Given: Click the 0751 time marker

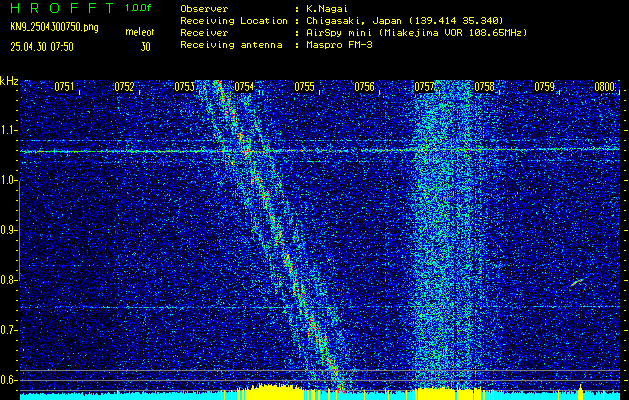Looking at the screenshot, I should point(64,87).
